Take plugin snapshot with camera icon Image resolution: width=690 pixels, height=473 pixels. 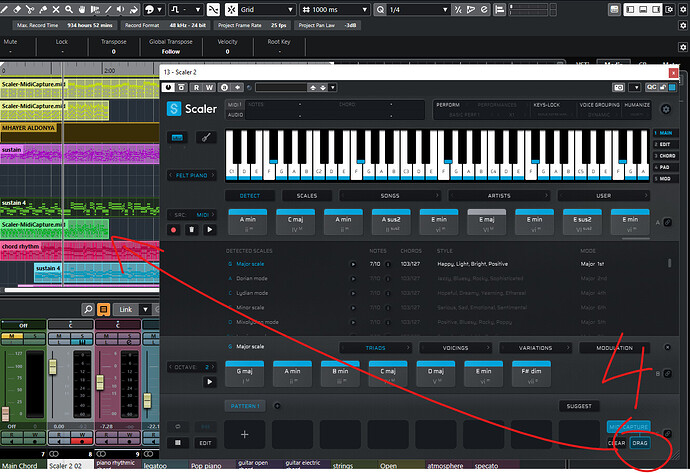coord(619,88)
